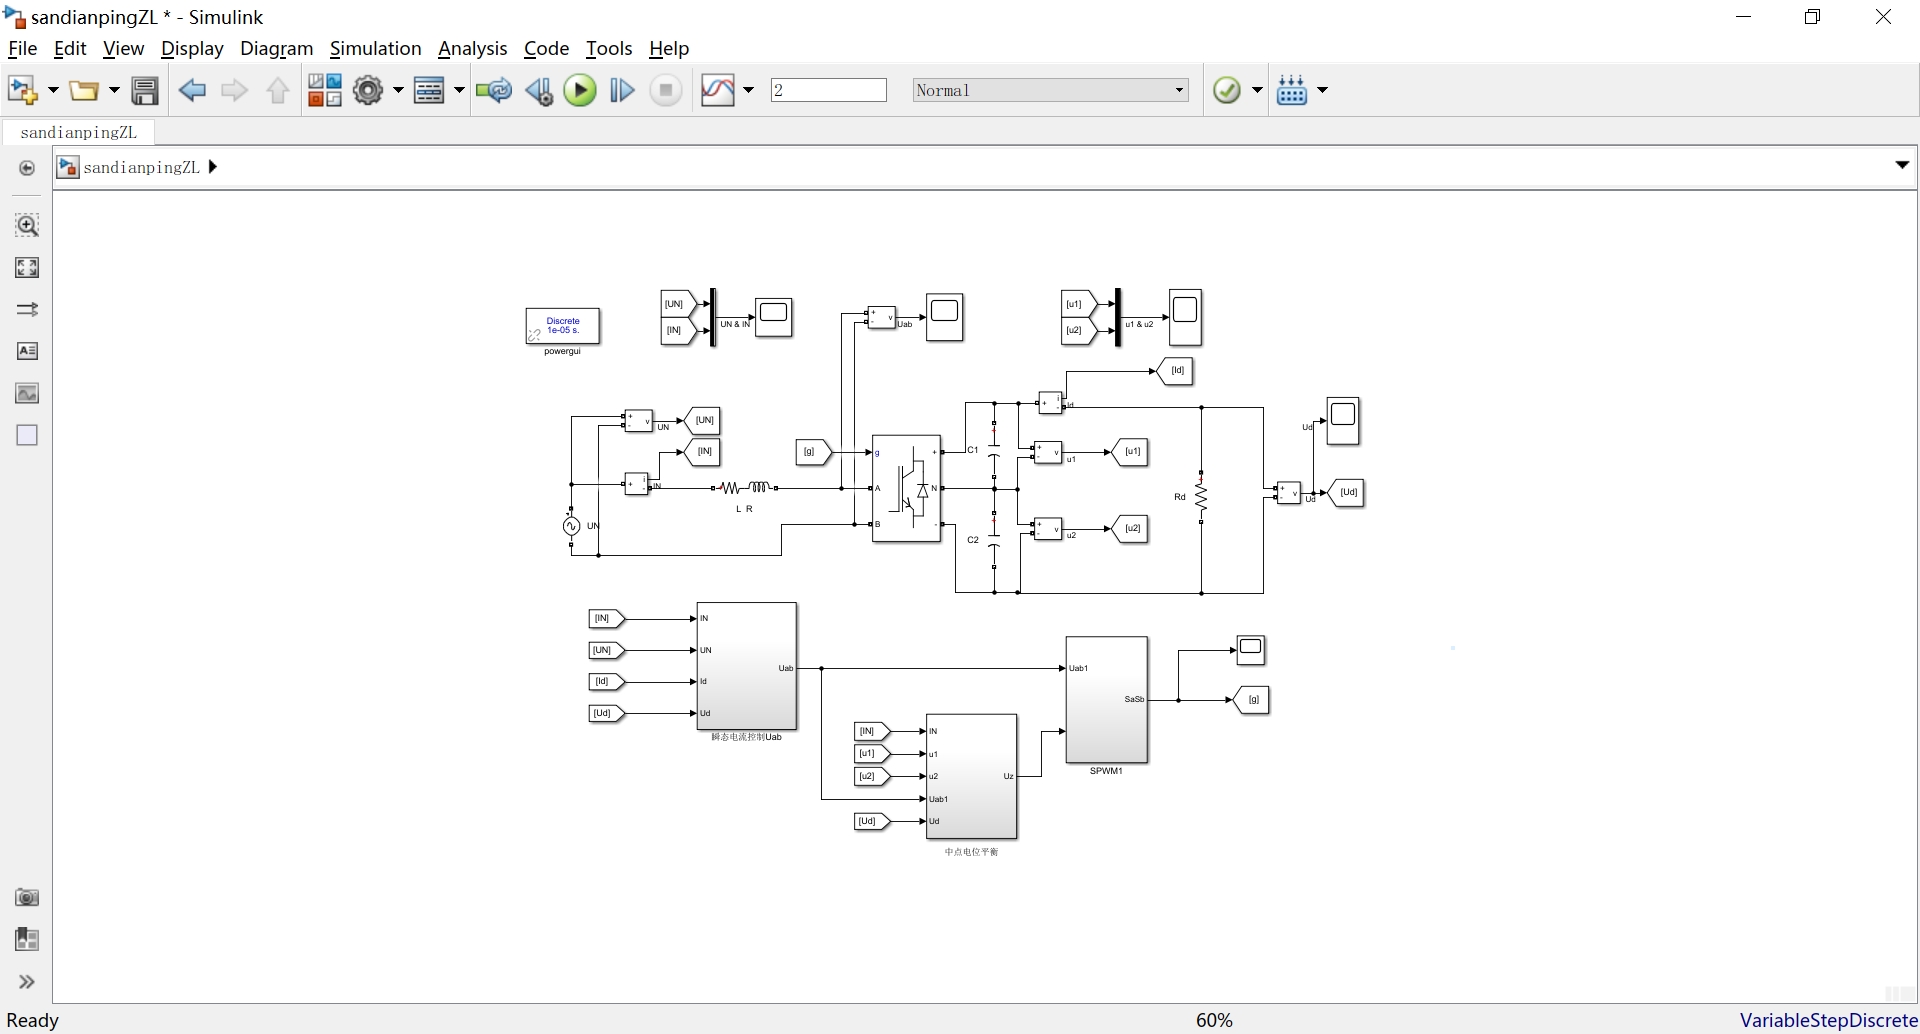Click the Step Back button in toolbar
The width and height of the screenshot is (1920, 1034).
coord(539,91)
